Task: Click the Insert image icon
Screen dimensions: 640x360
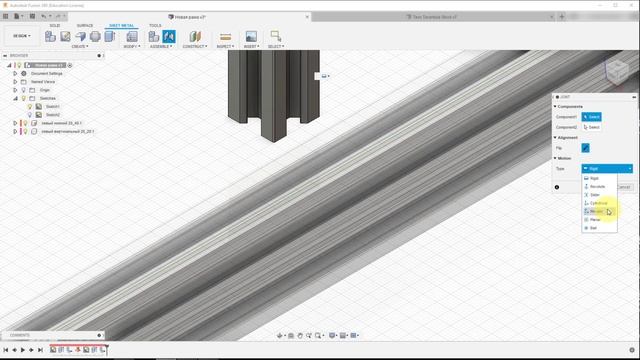Action: 251,36
